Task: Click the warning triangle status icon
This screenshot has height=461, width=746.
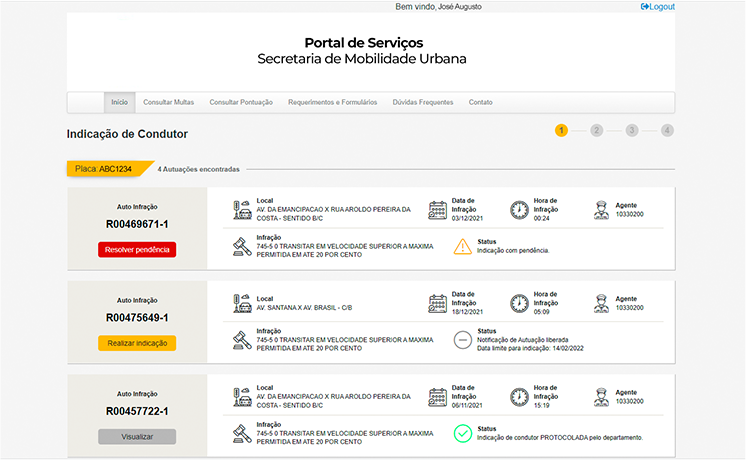Action: click(x=462, y=246)
